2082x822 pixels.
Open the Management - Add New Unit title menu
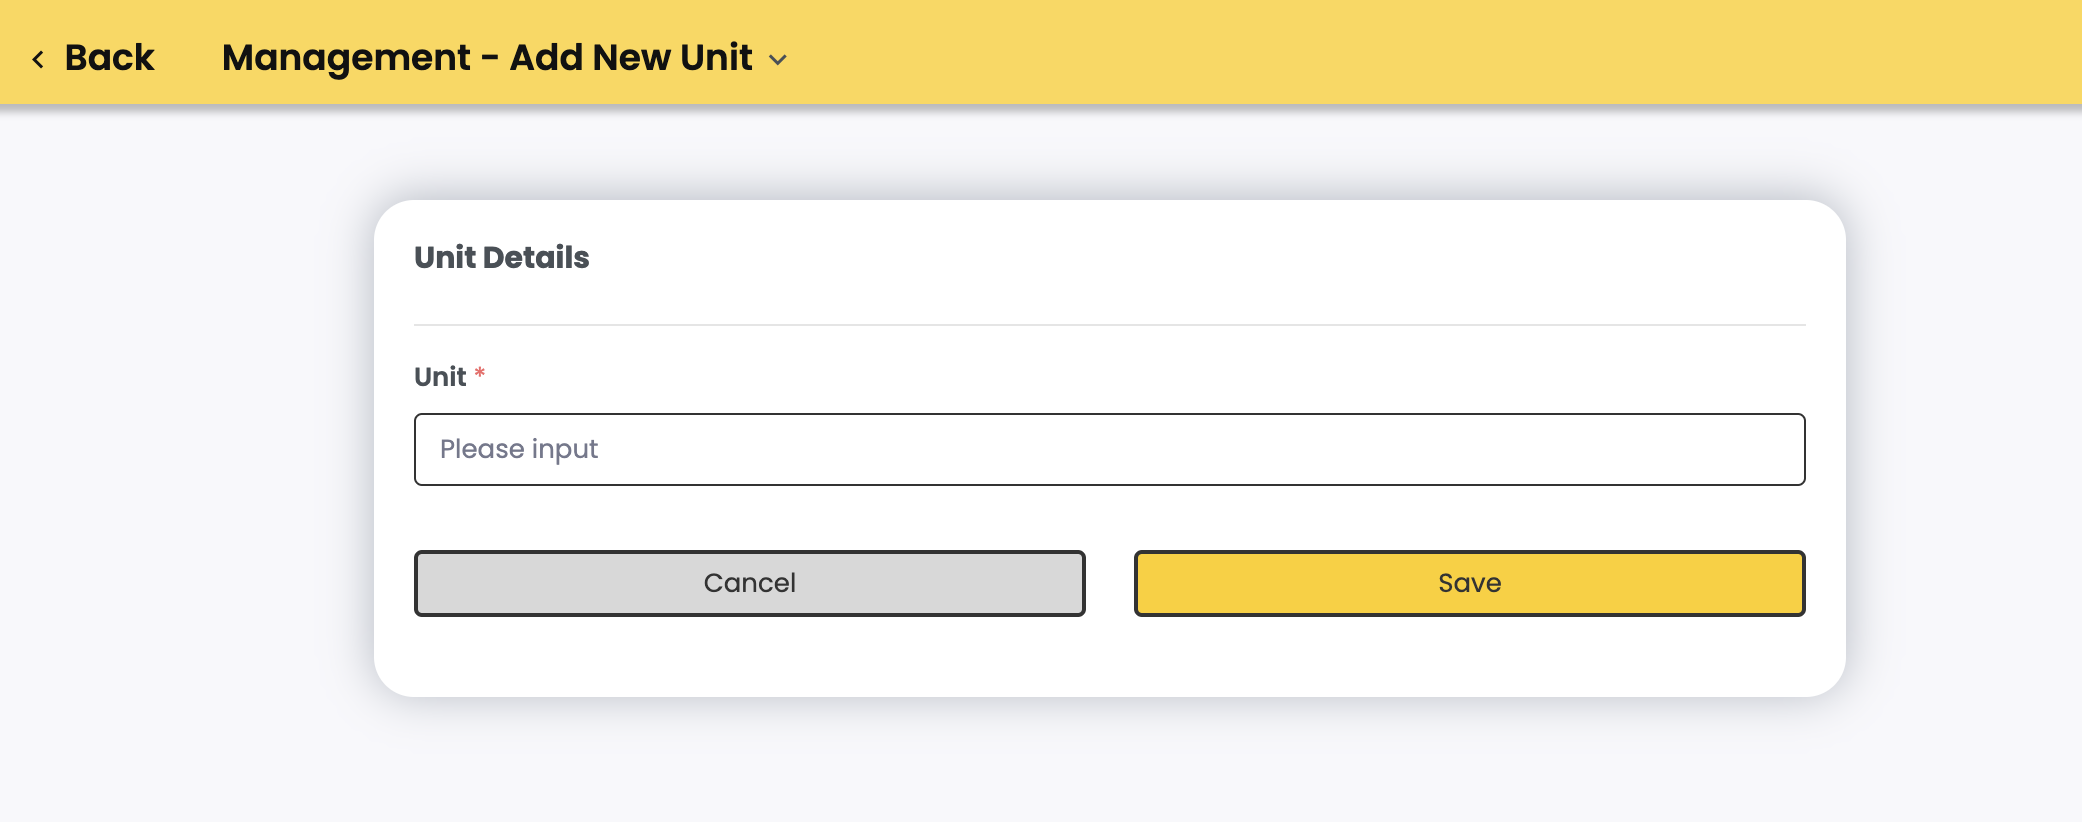pos(487,58)
